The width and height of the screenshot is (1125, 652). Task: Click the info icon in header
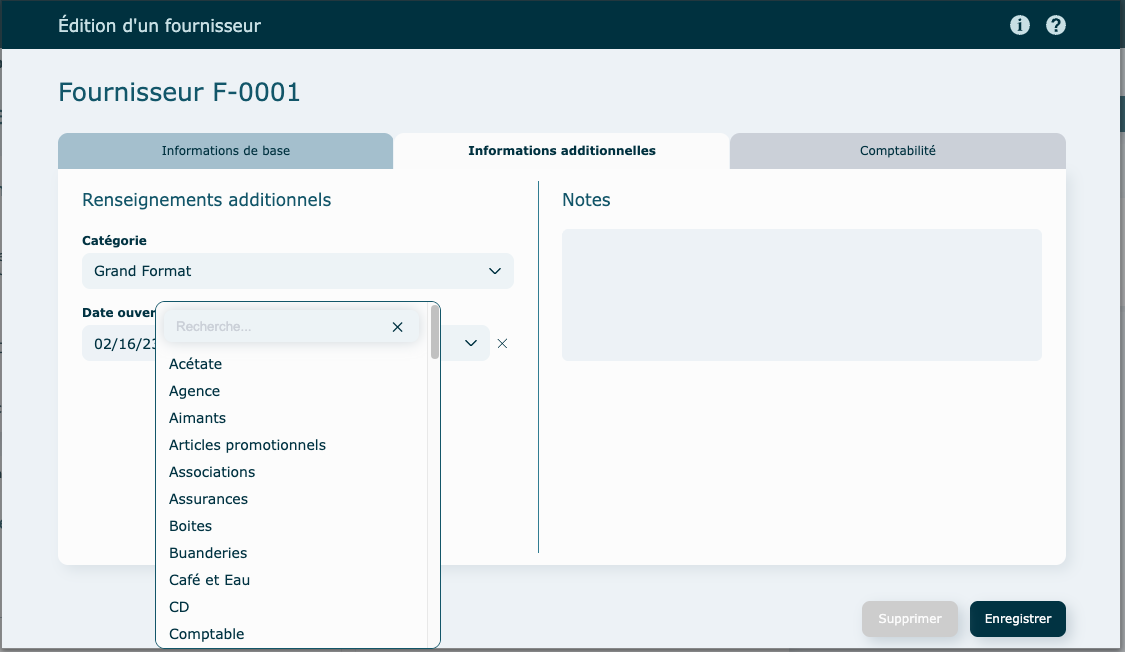pos(1020,25)
